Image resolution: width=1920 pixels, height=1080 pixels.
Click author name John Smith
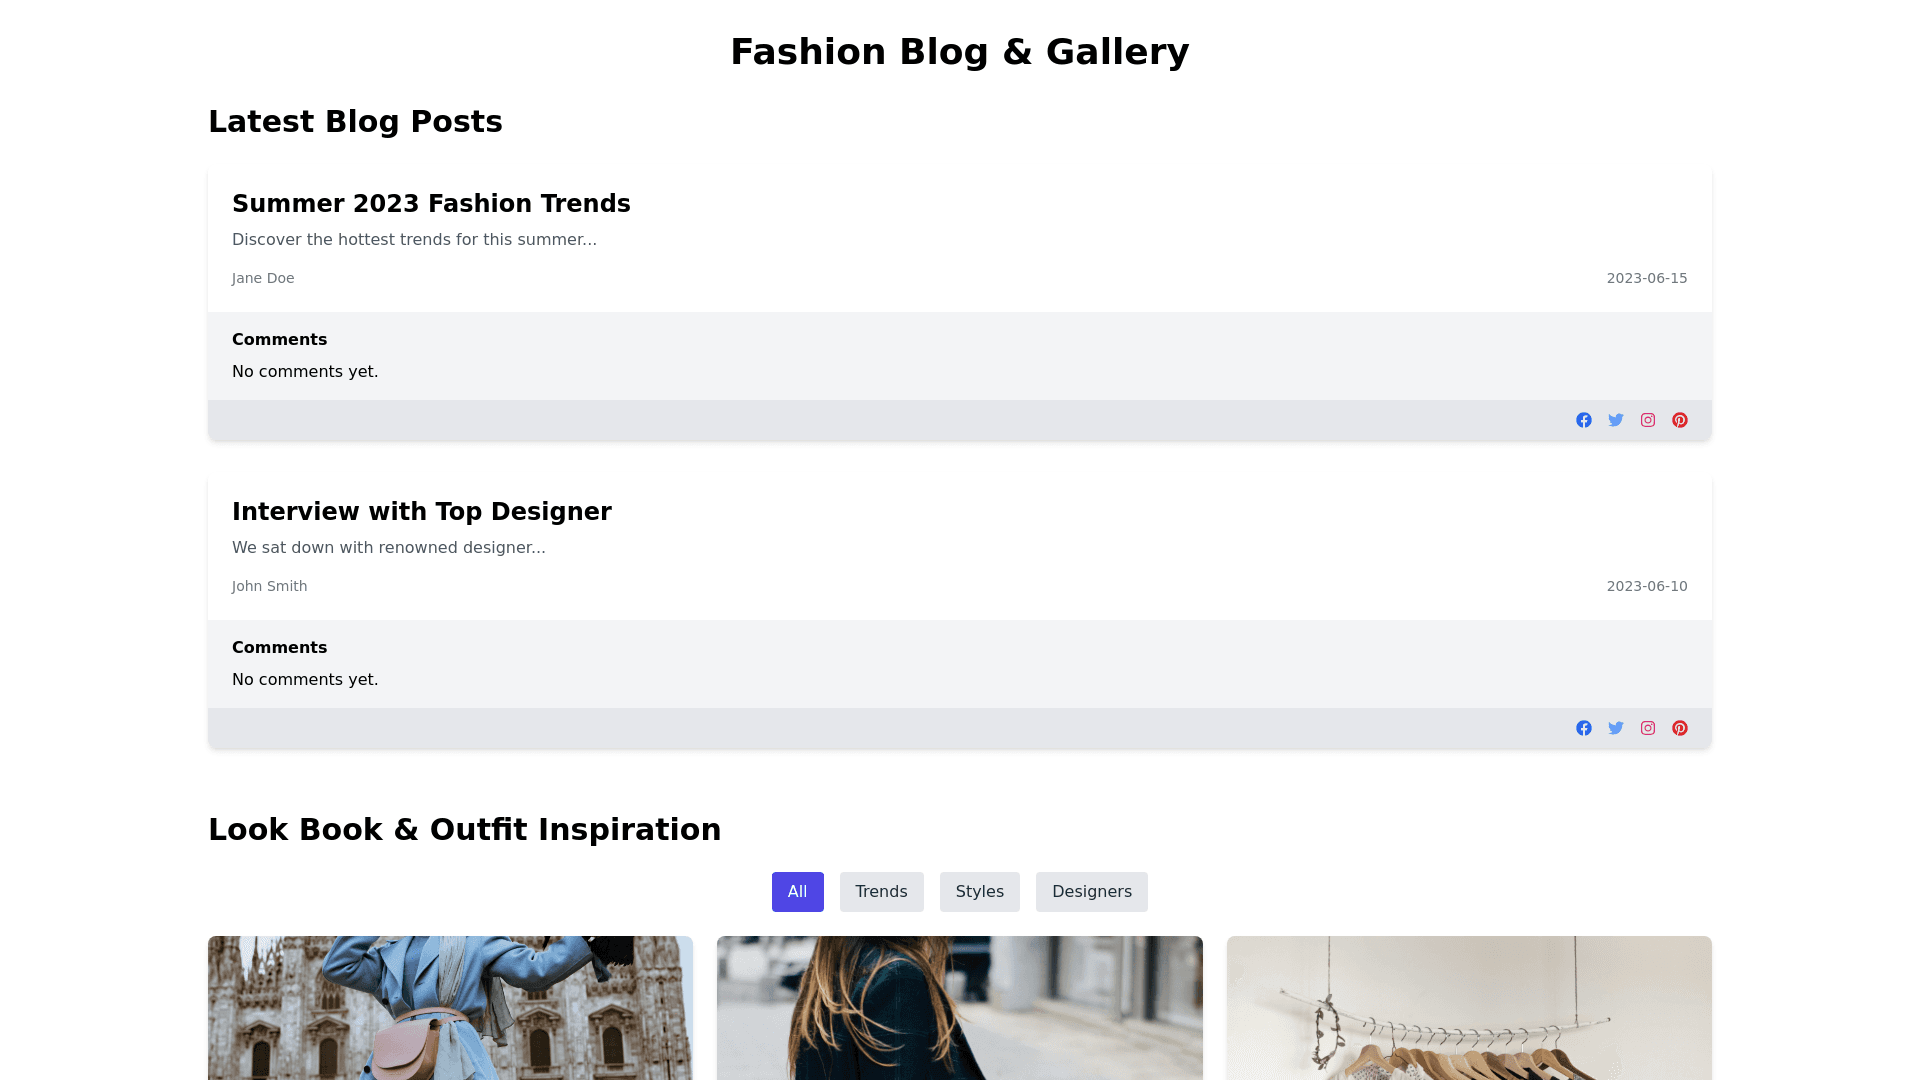269,586
